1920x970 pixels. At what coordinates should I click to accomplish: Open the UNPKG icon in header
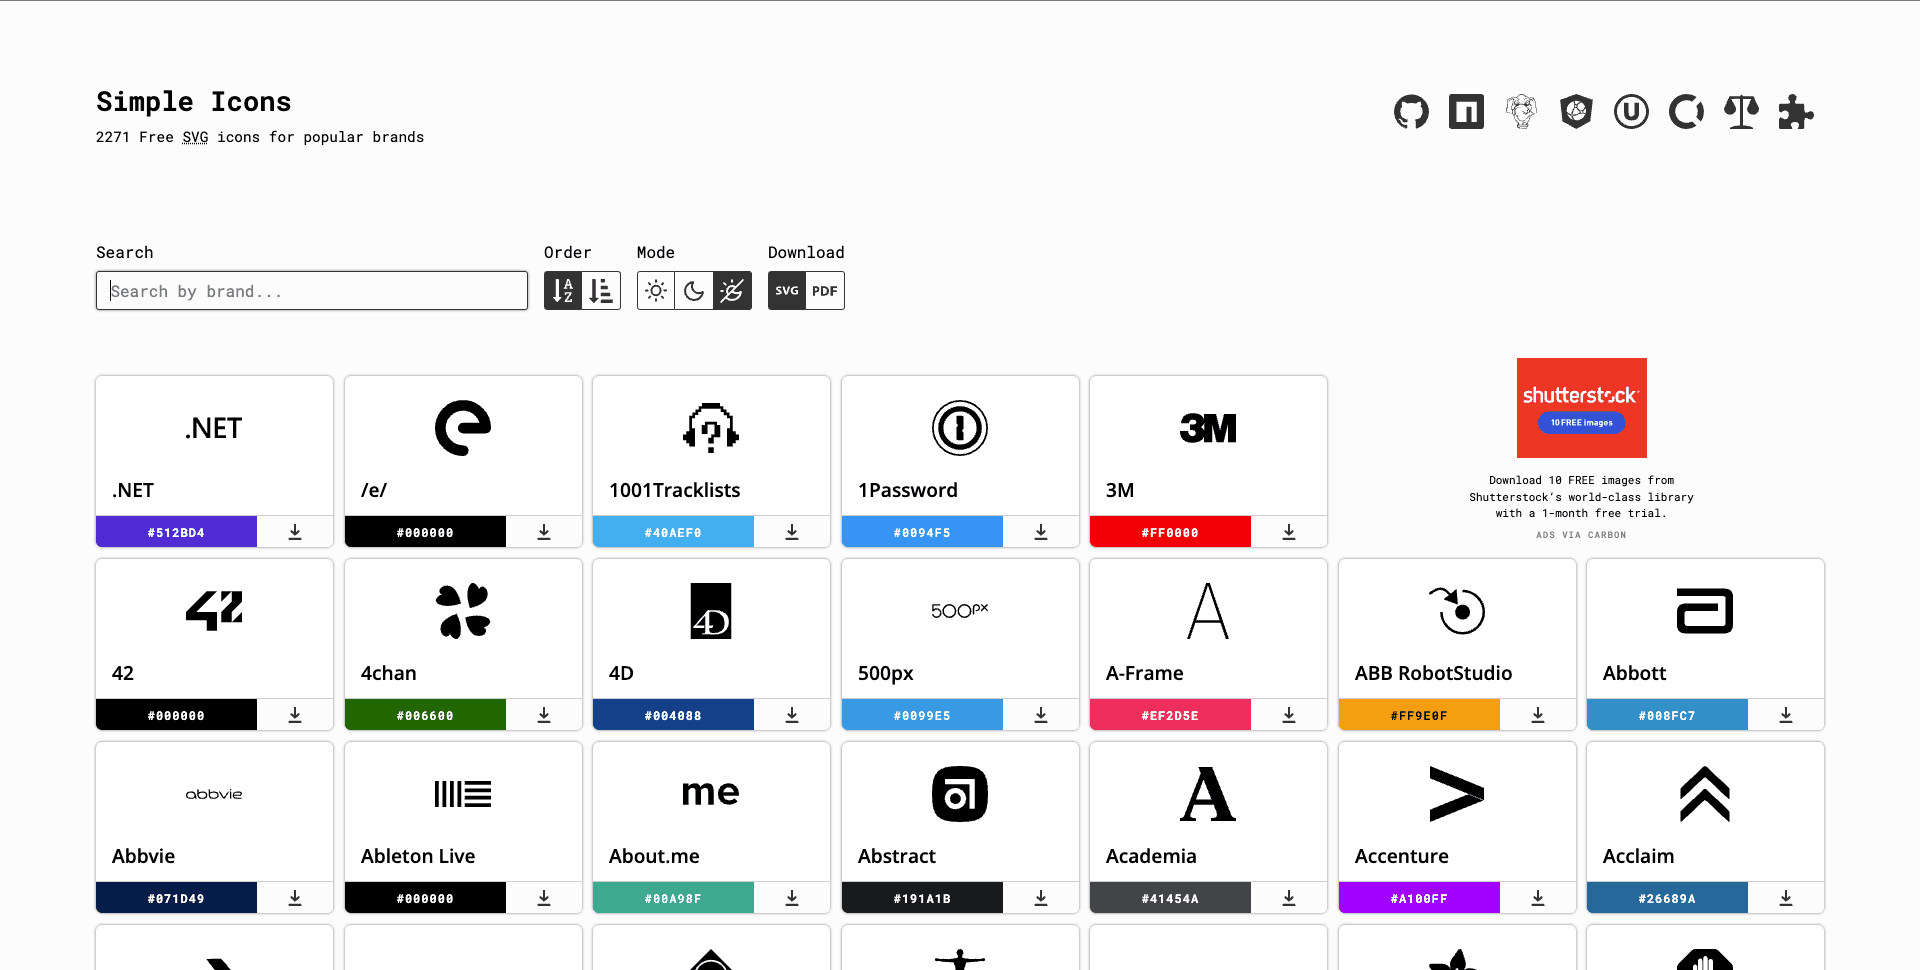[x=1631, y=112]
